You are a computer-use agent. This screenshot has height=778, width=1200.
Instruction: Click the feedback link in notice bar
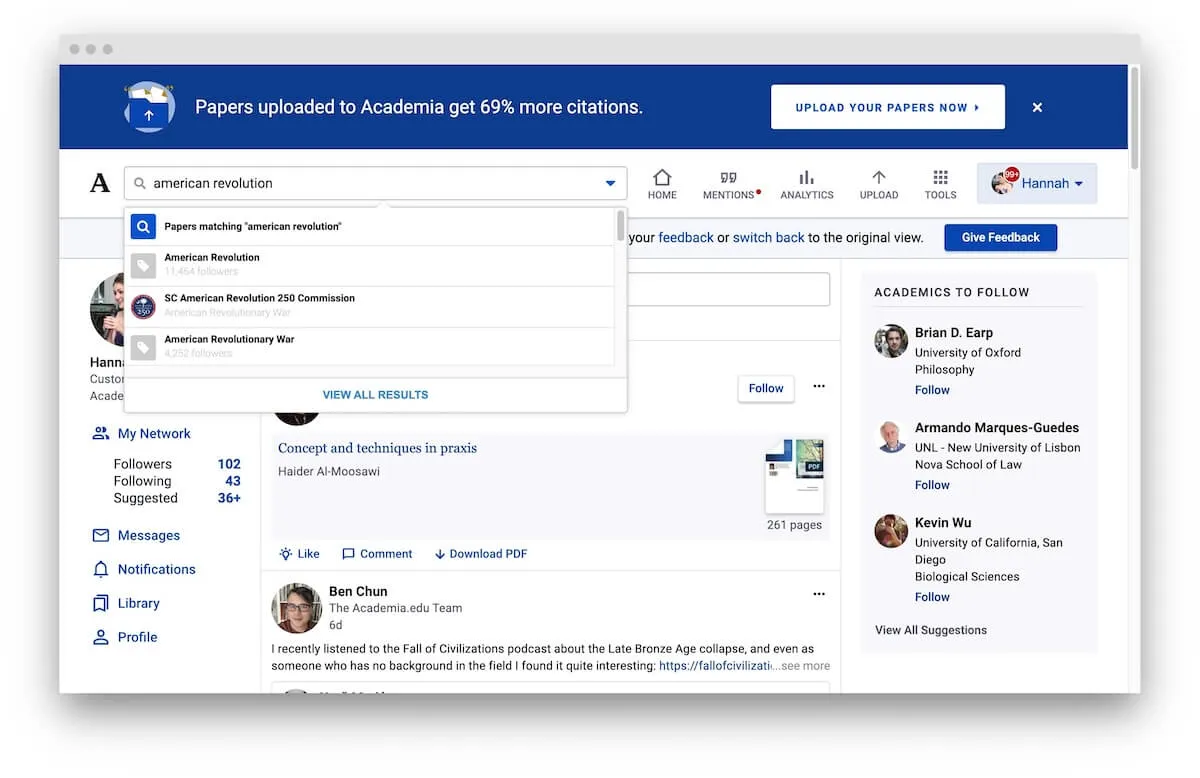click(686, 238)
